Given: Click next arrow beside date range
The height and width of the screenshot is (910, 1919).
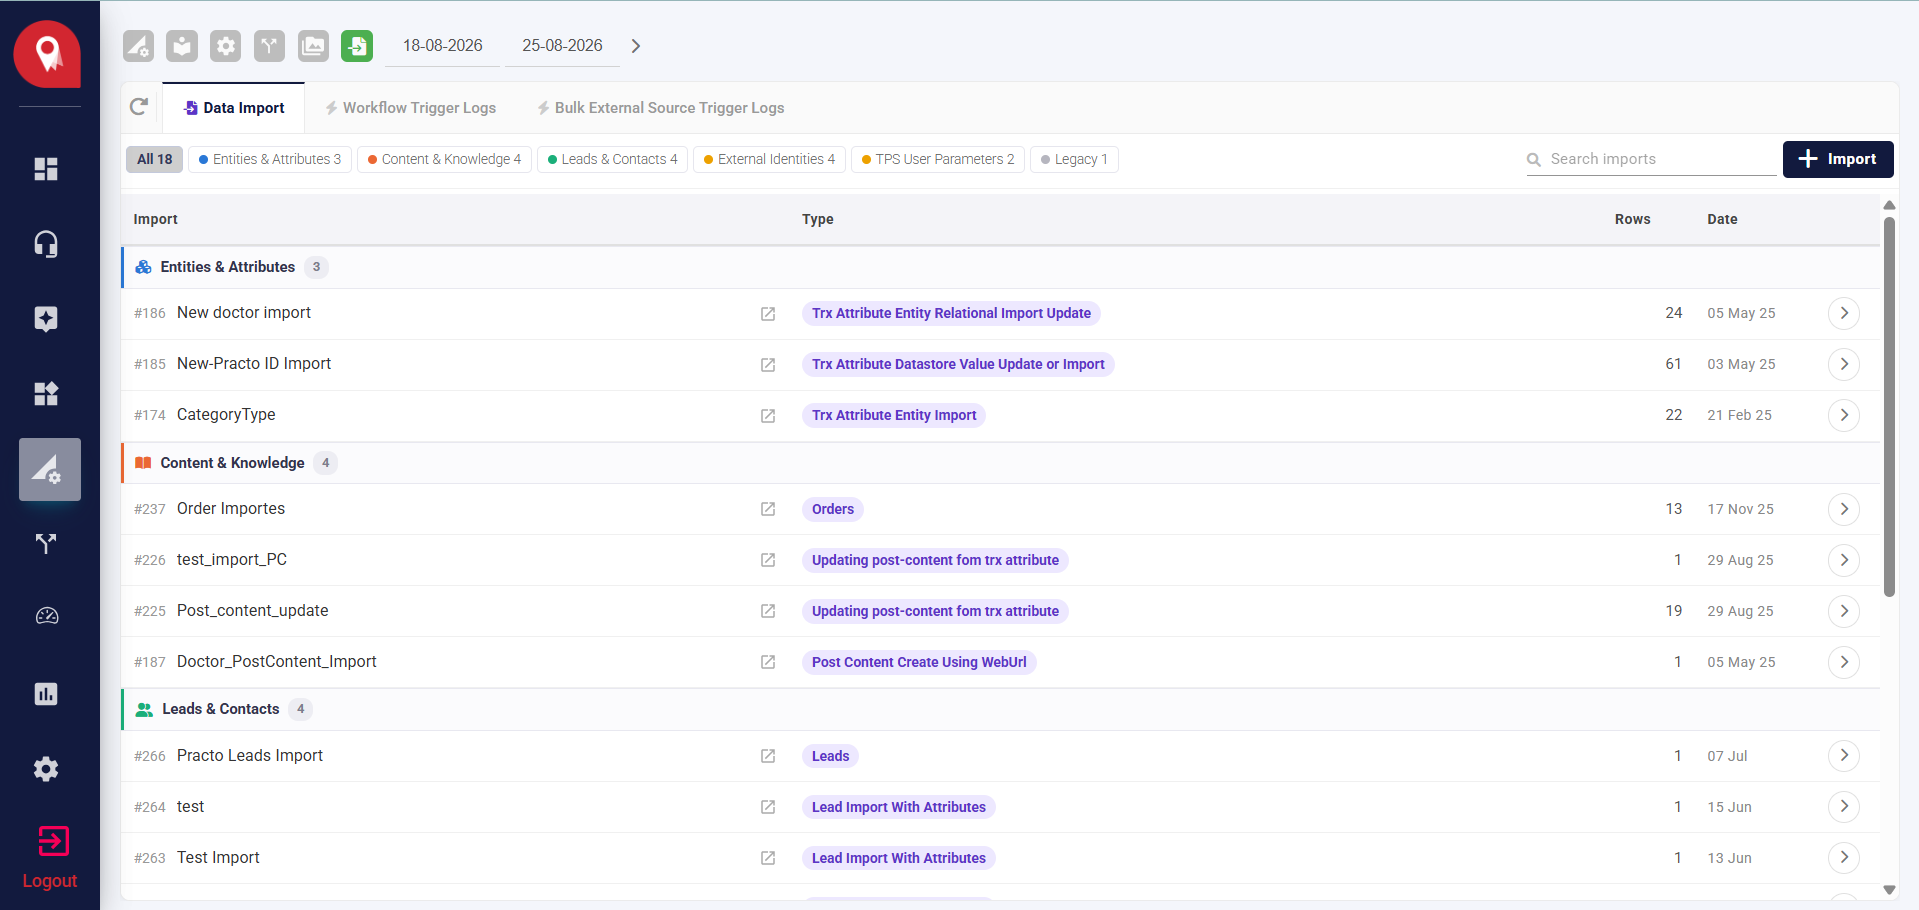Looking at the screenshot, I should pyautogui.click(x=636, y=46).
